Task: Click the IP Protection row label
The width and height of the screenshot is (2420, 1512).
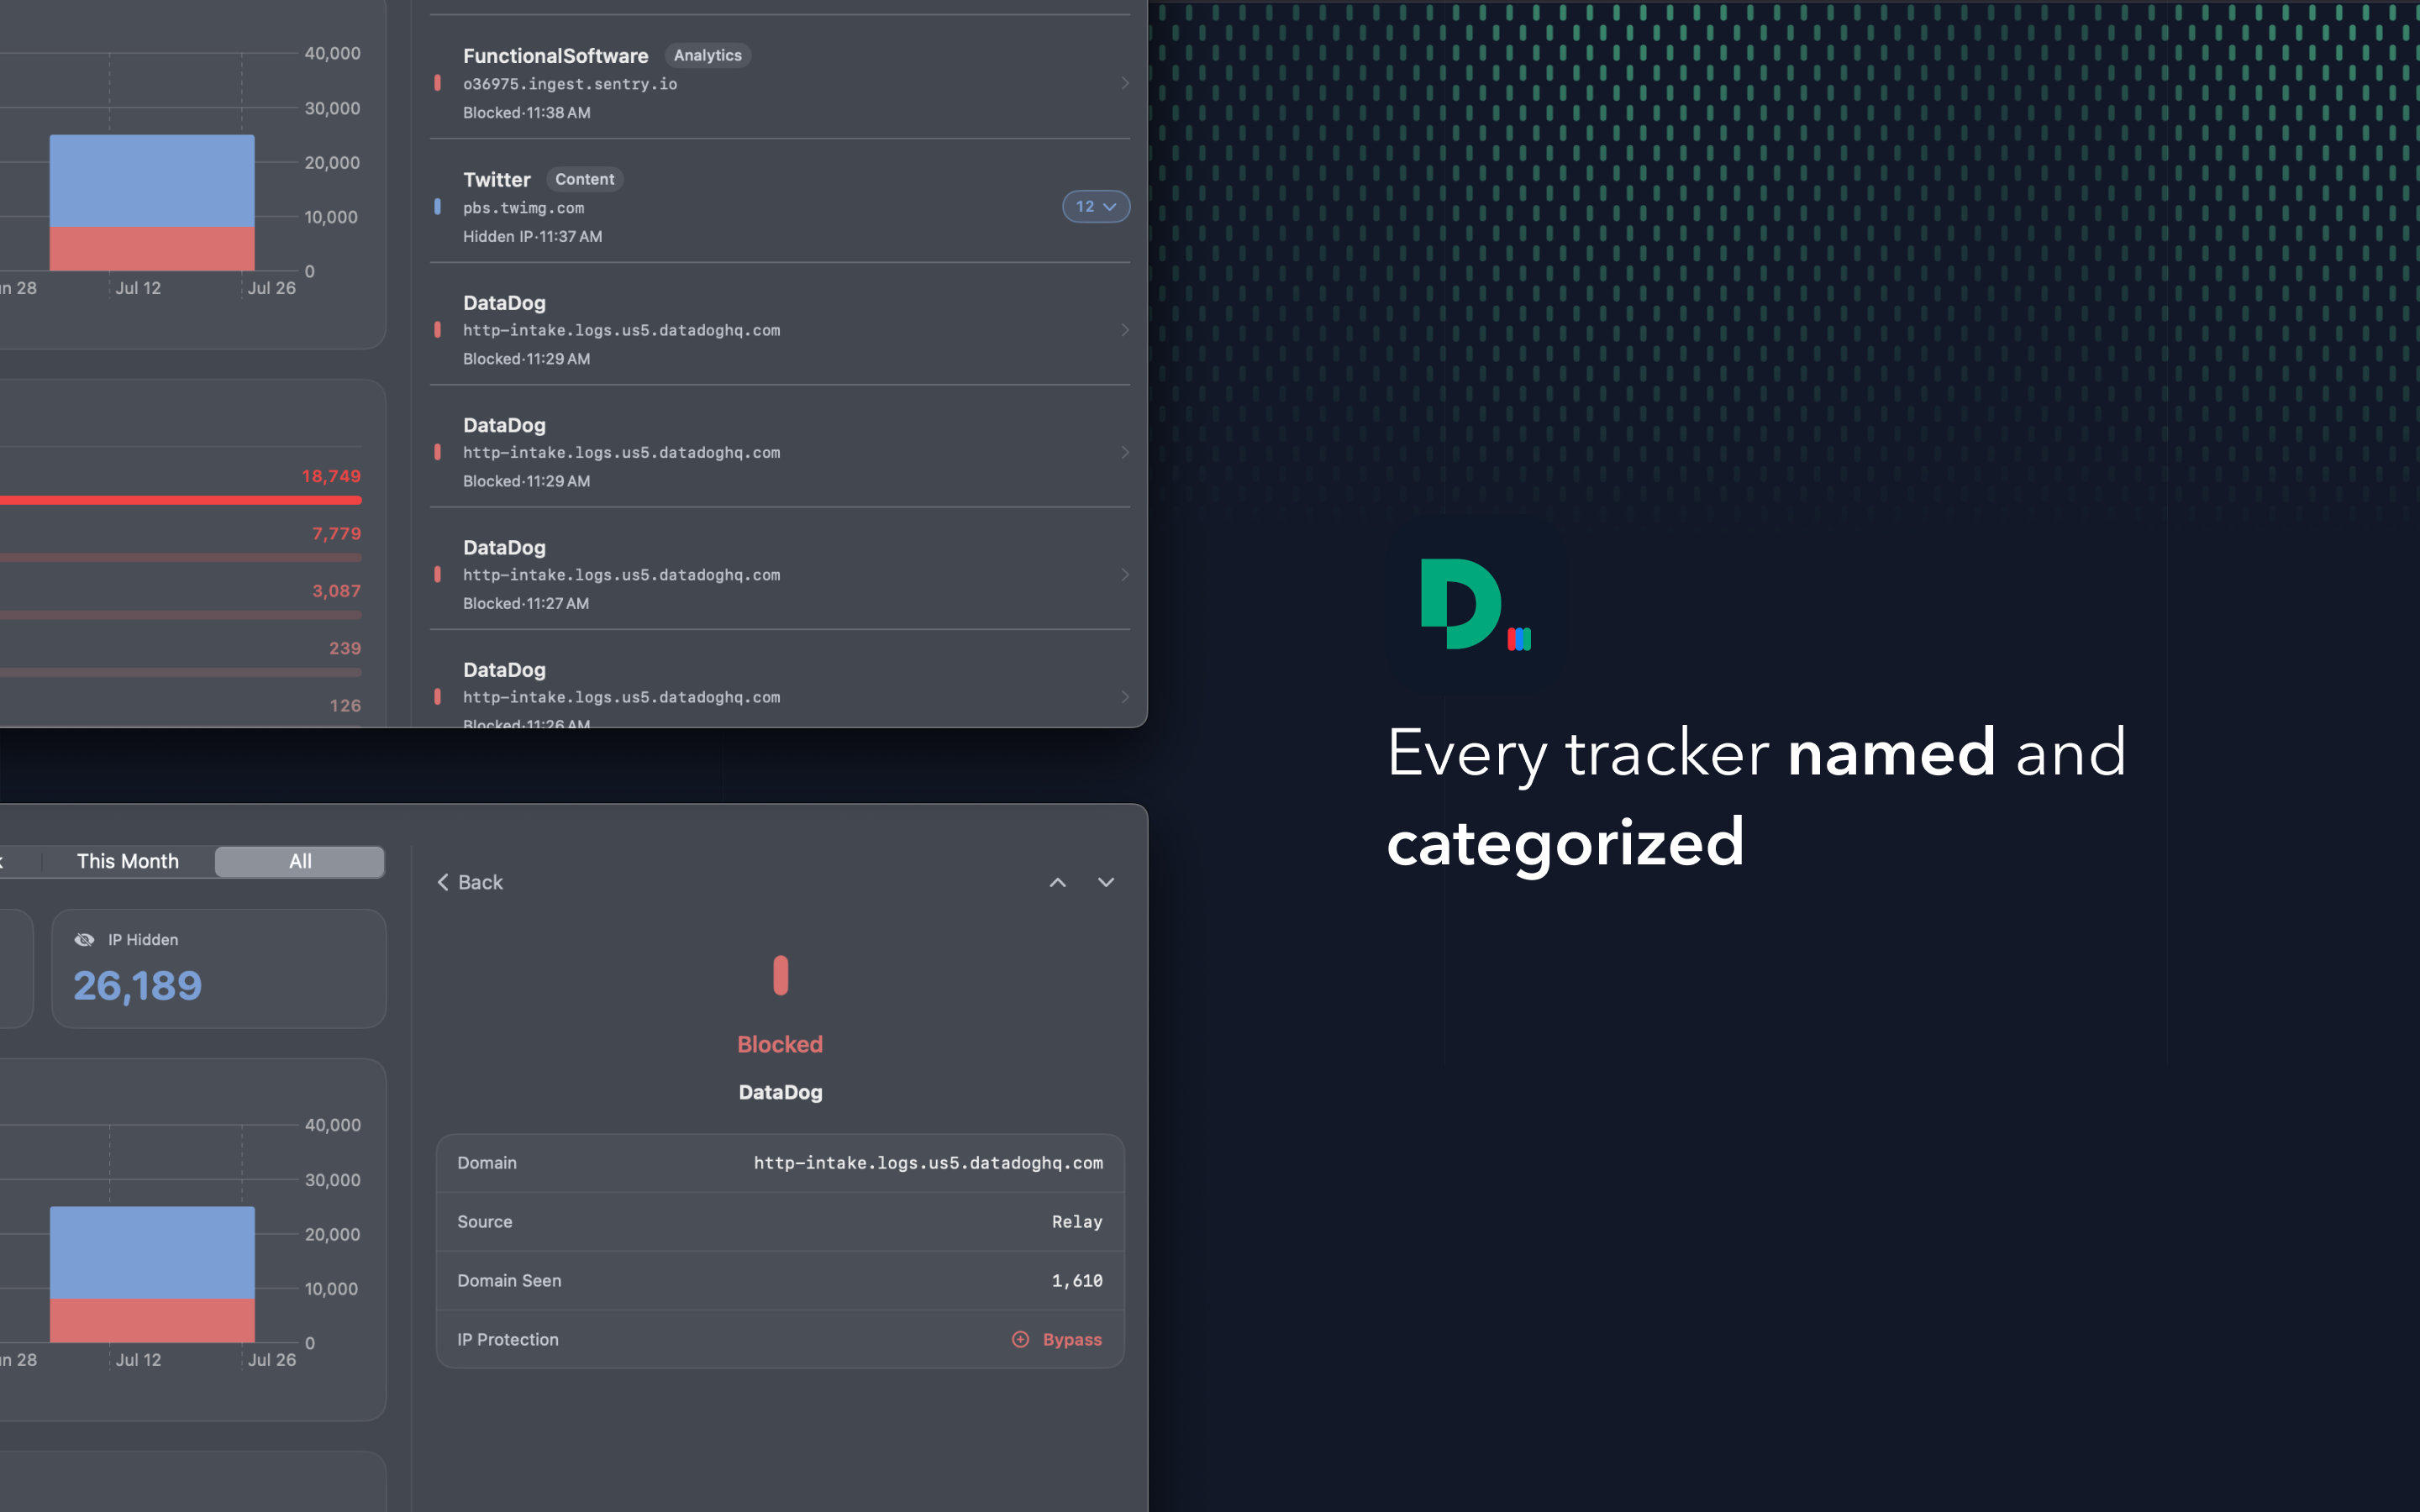Action: click(x=508, y=1339)
